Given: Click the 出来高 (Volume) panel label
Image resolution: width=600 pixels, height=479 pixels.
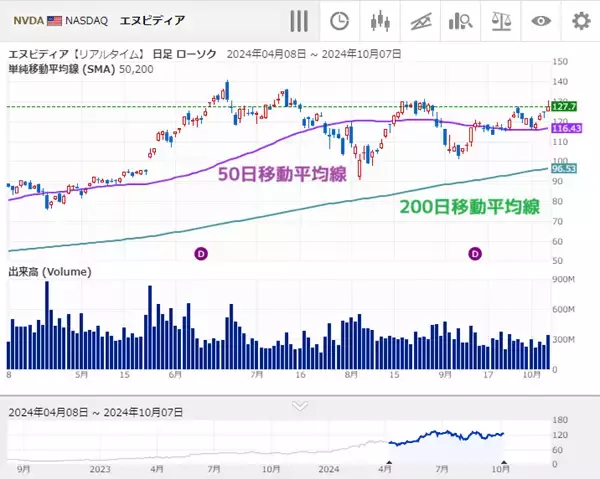Looking at the screenshot, I should 50,272.
